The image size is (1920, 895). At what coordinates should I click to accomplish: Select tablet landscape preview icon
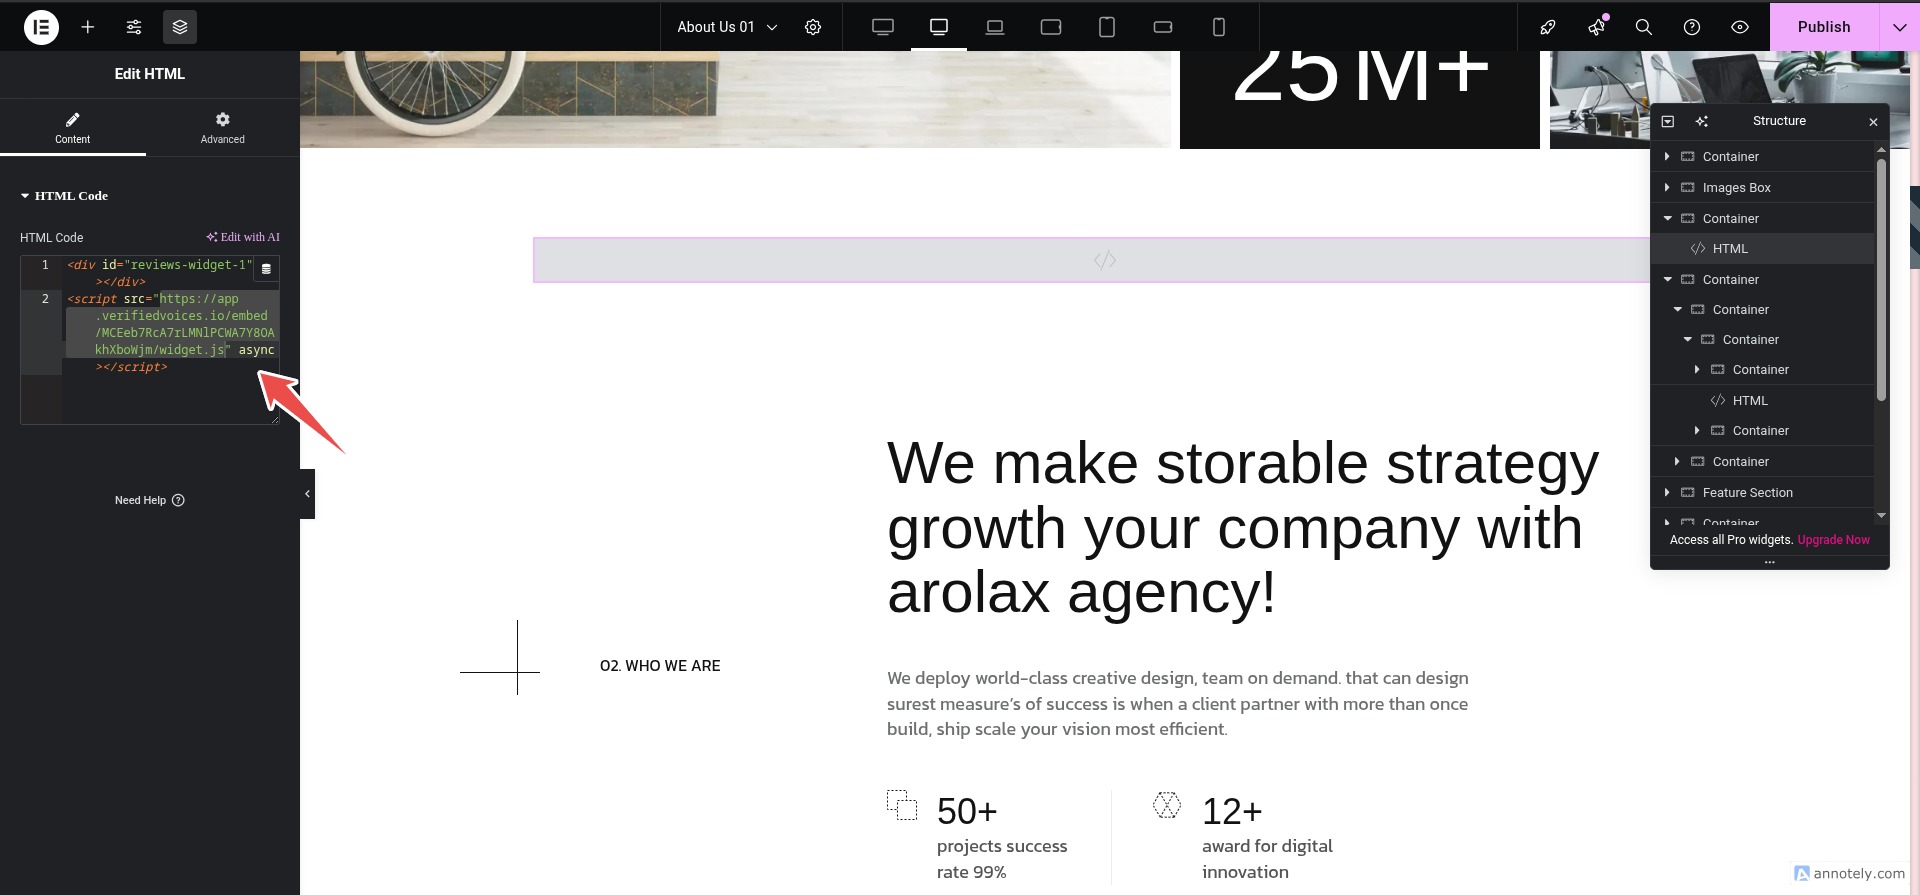pyautogui.click(x=1051, y=27)
